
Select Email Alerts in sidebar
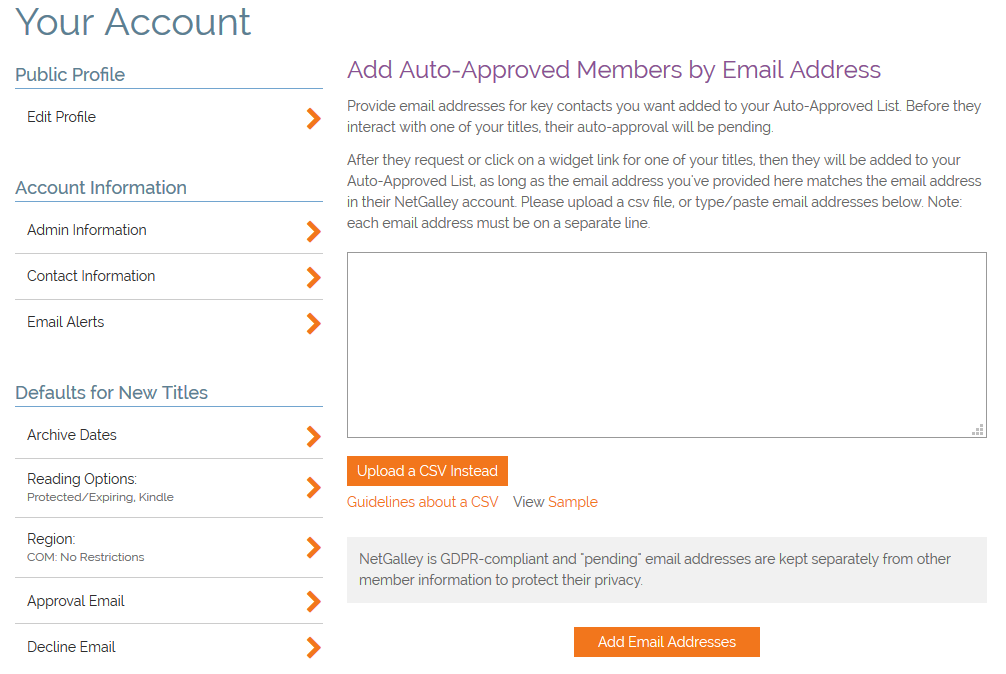click(66, 322)
